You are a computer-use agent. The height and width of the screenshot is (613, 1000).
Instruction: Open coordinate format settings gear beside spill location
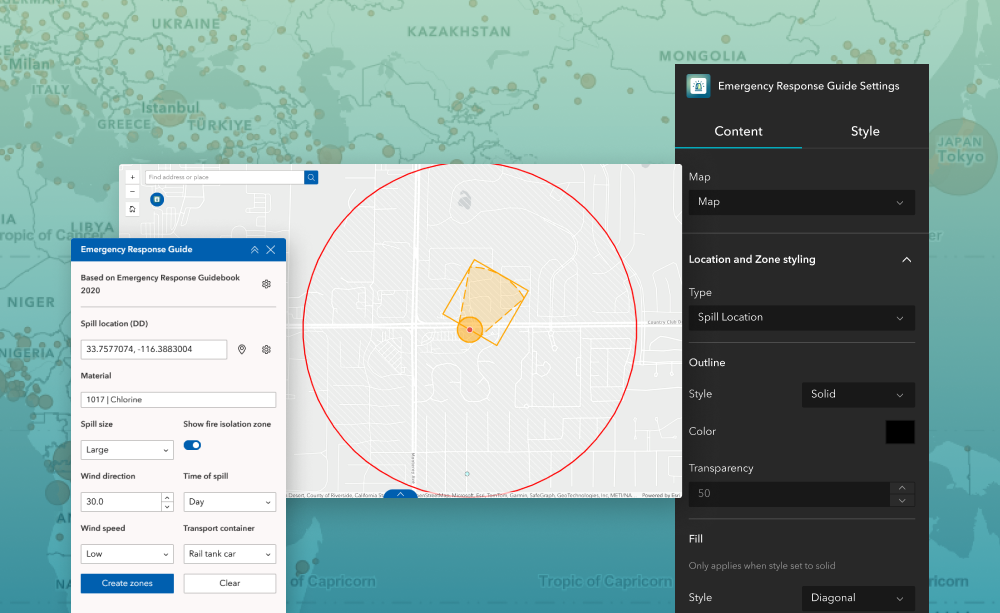coord(266,349)
